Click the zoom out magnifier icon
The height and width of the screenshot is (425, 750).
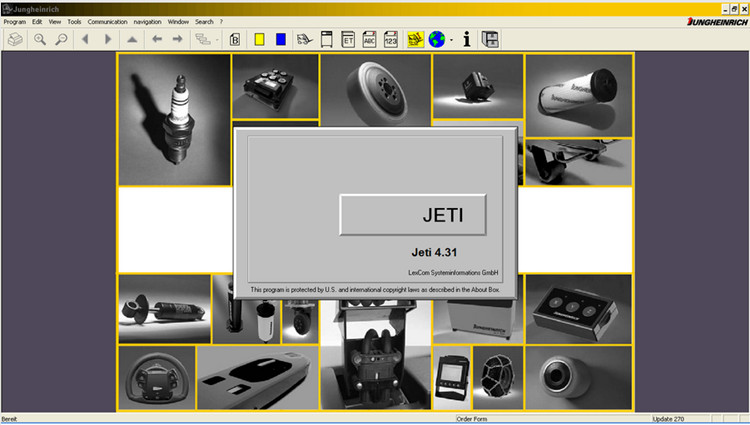(61, 39)
